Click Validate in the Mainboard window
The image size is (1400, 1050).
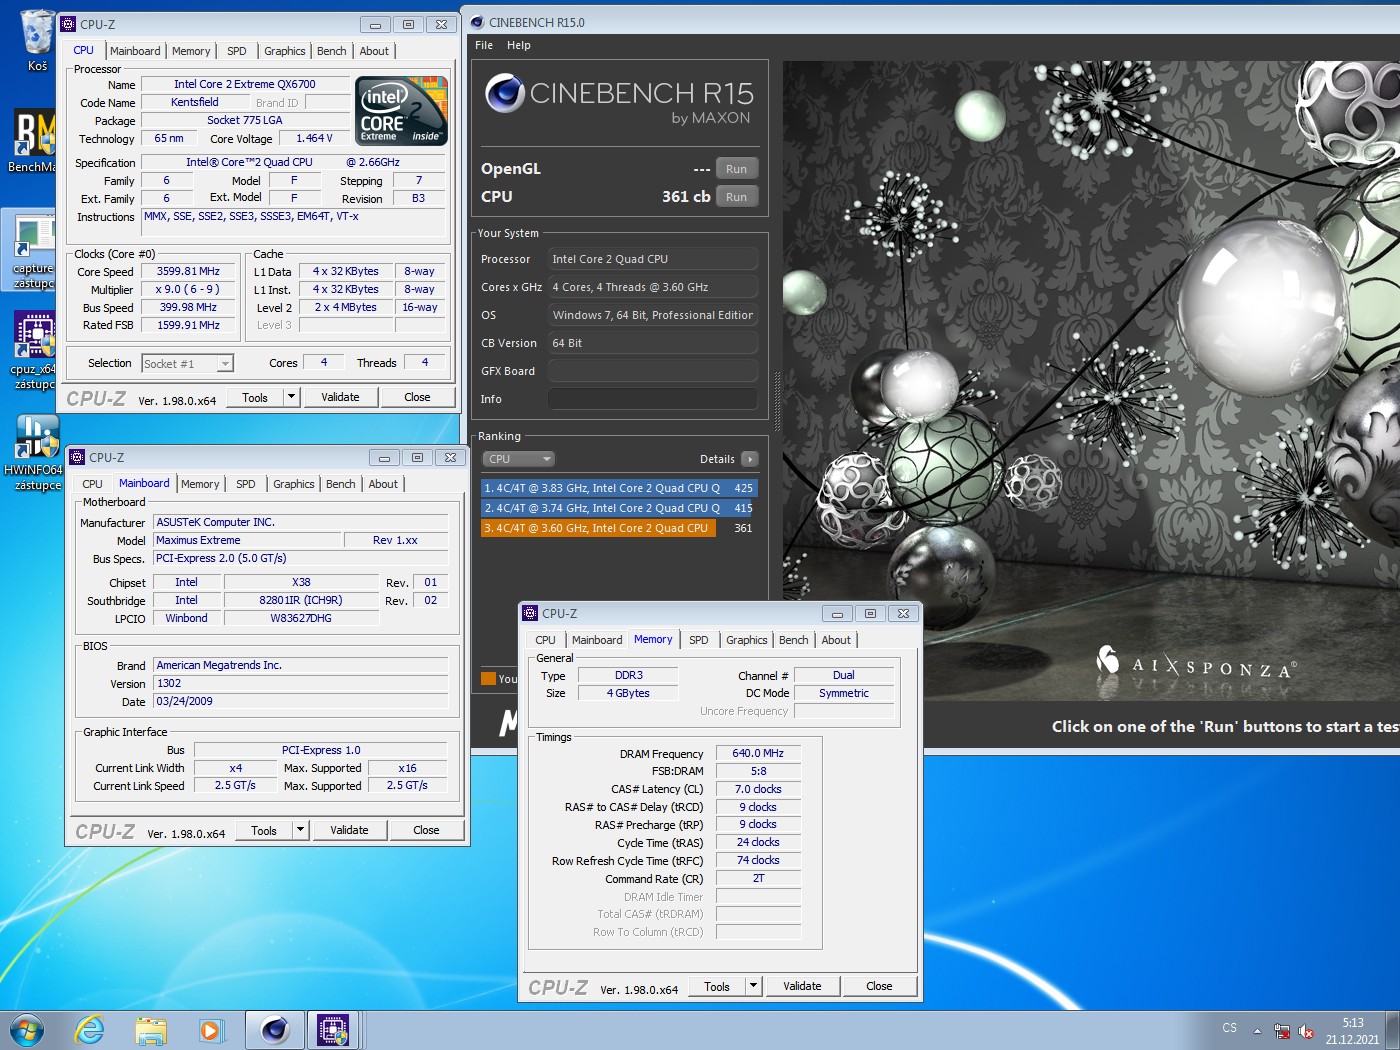tap(349, 830)
